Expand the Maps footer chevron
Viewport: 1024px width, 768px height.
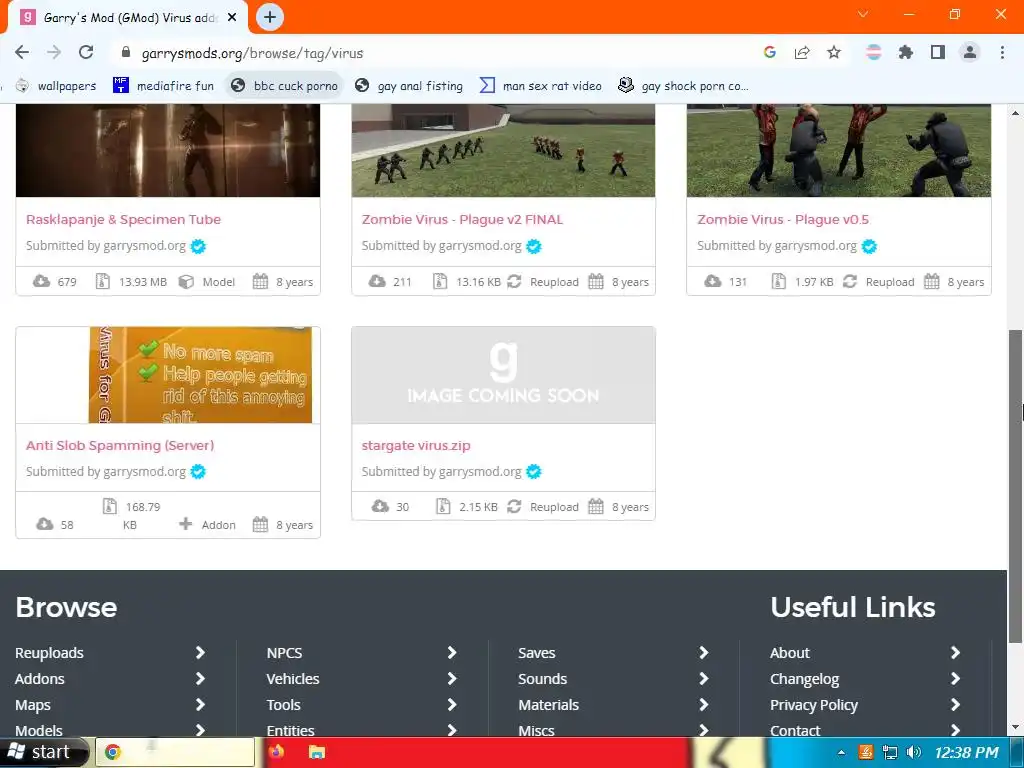(200, 705)
